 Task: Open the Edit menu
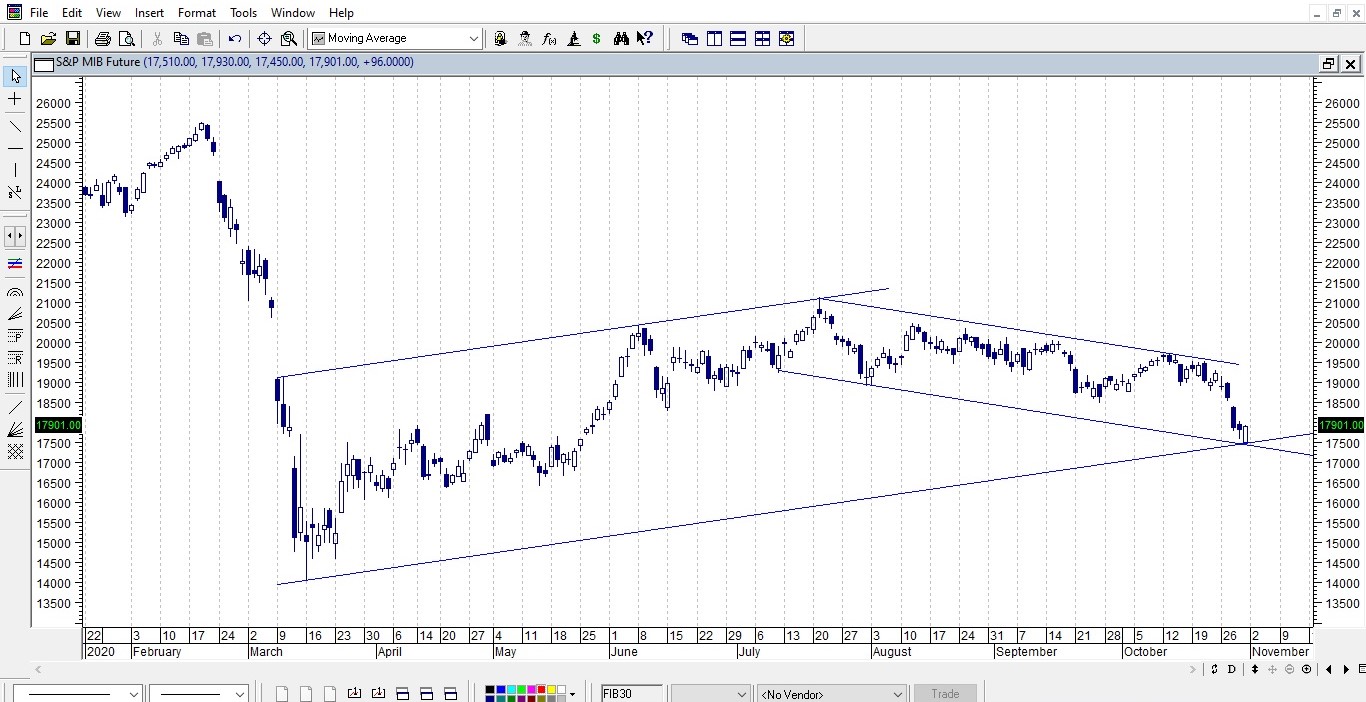click(72, 13)
